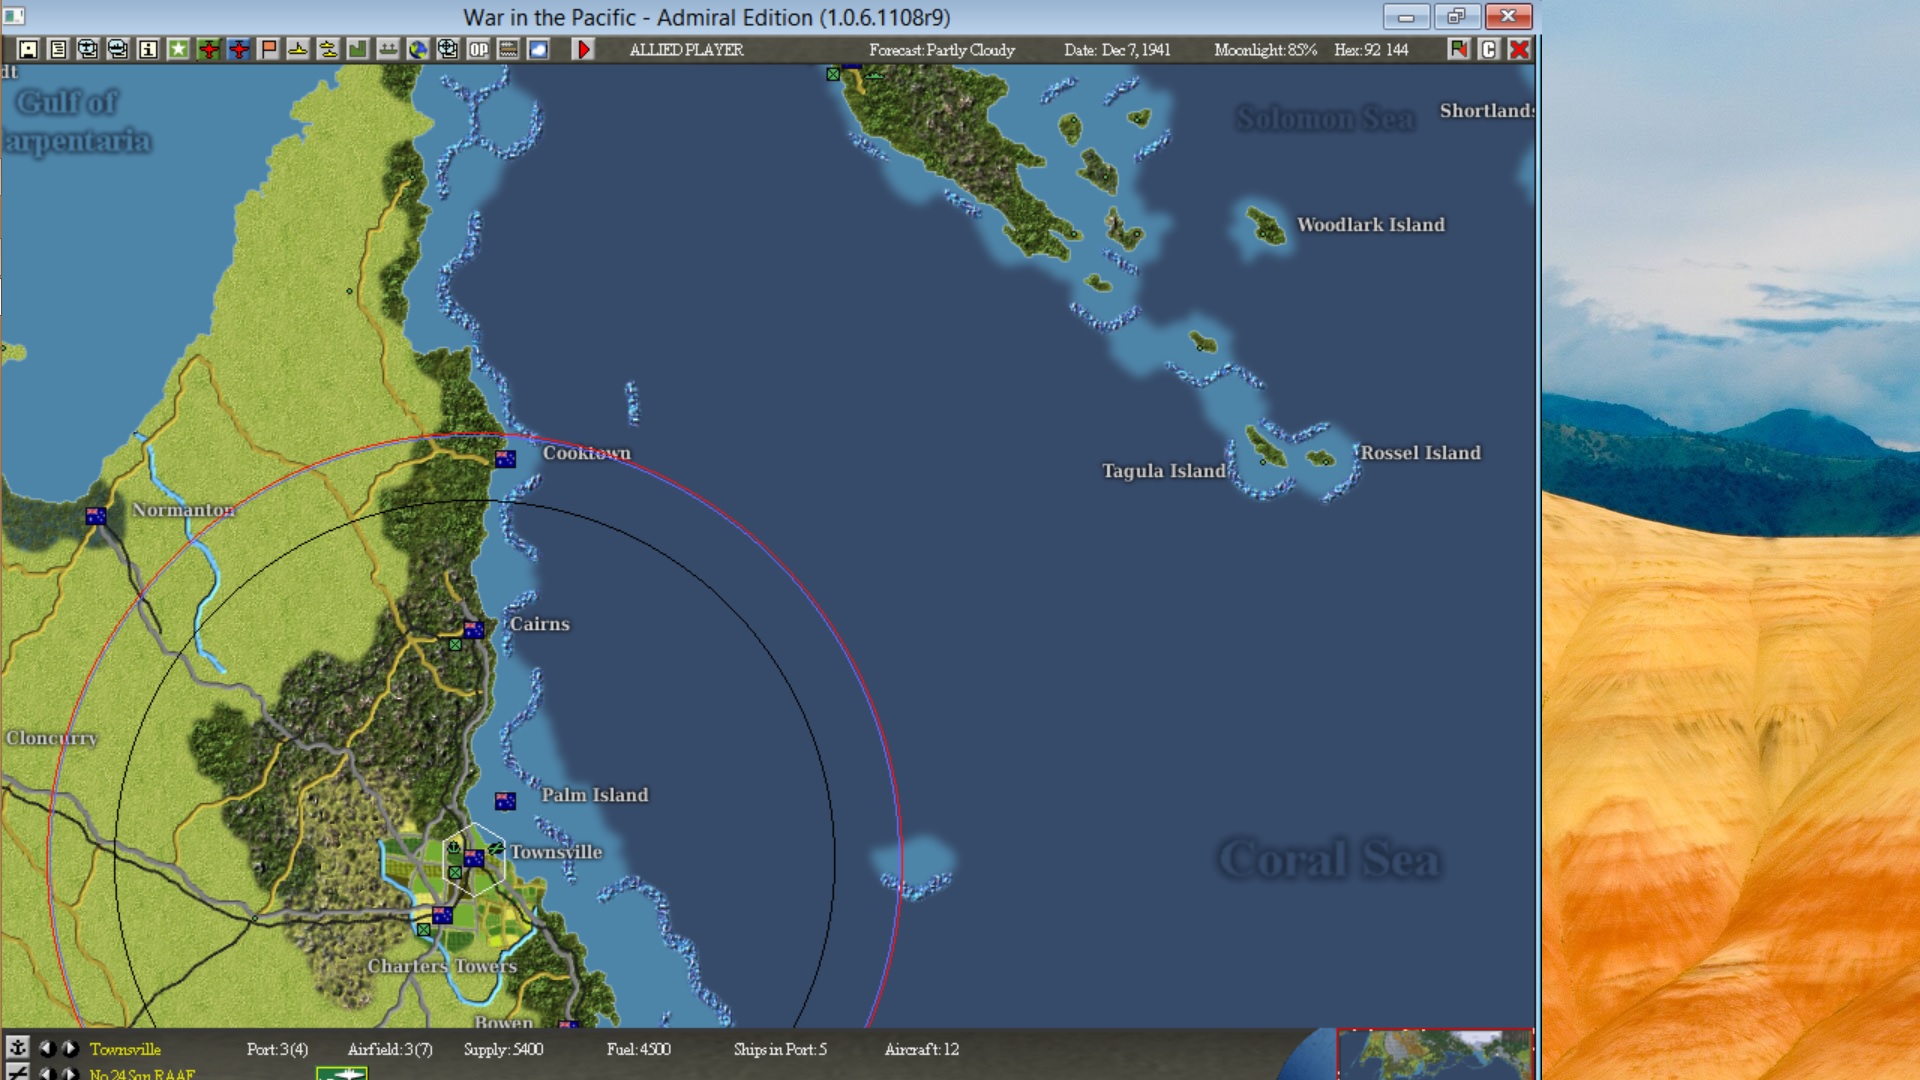Open the information 'i' toolbar icon

pos(148,49)
